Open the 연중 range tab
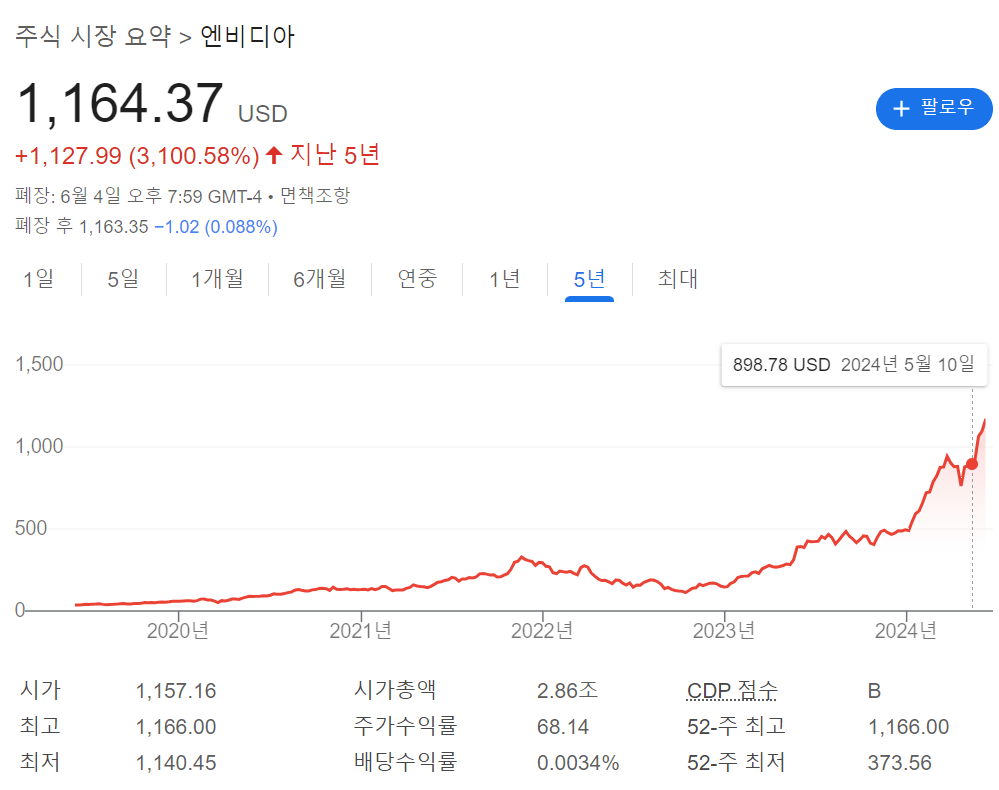Viewport: 999px width, 790px height. pos(417,279)
